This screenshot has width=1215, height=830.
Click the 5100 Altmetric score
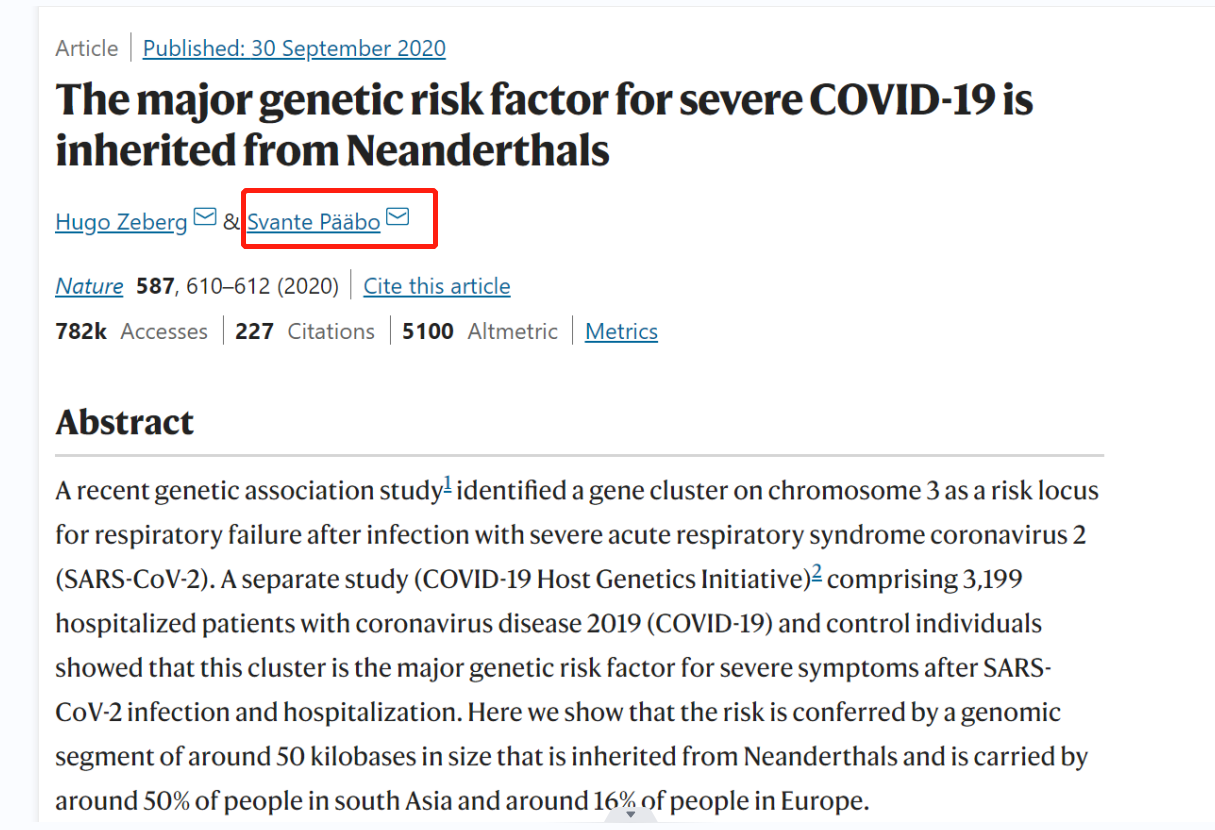tap(480, 331)
